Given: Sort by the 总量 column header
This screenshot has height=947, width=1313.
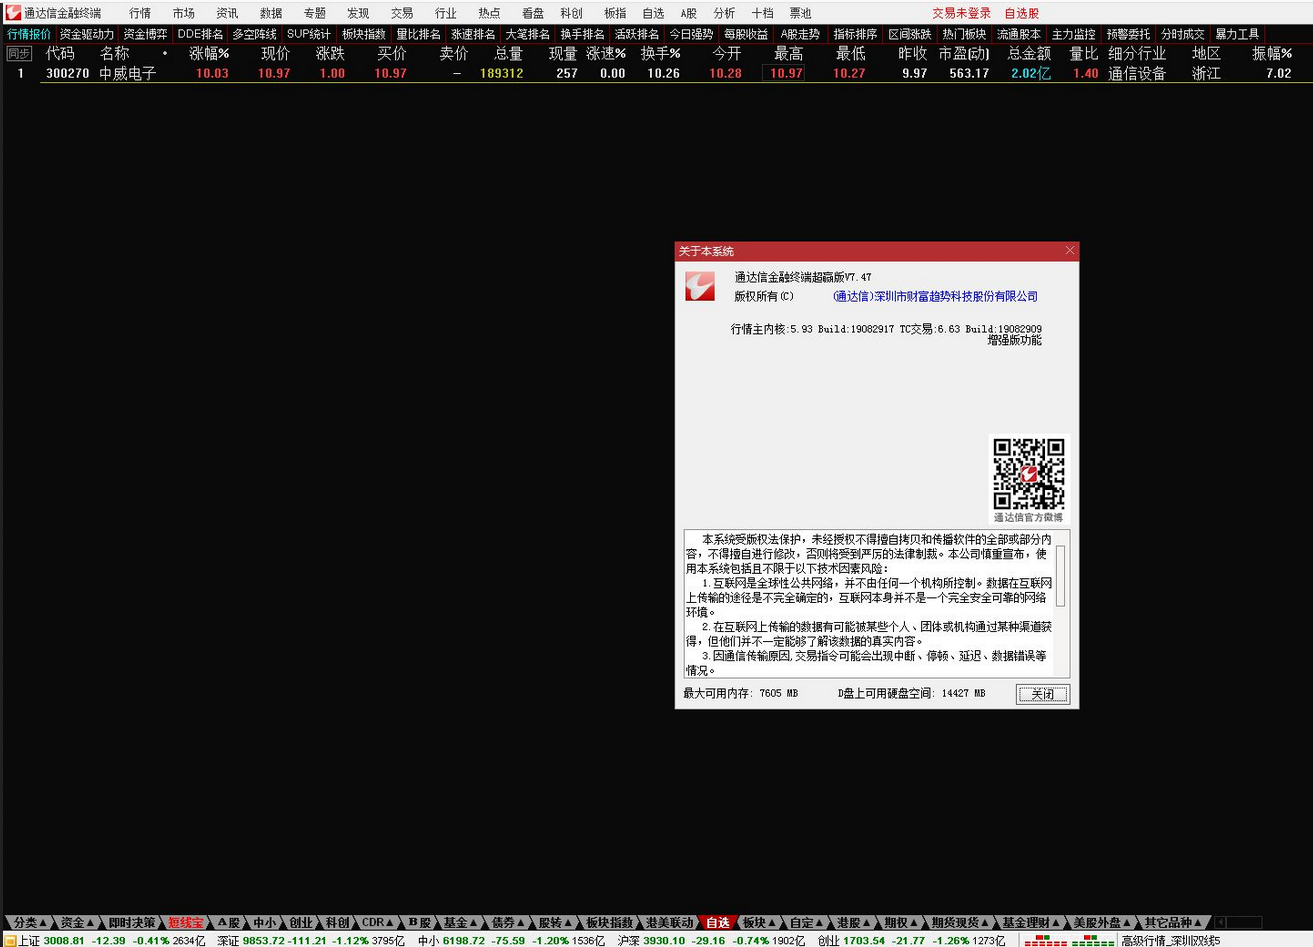Looking at the screenshot, I should pyautogui.click(x=508, y=54).
